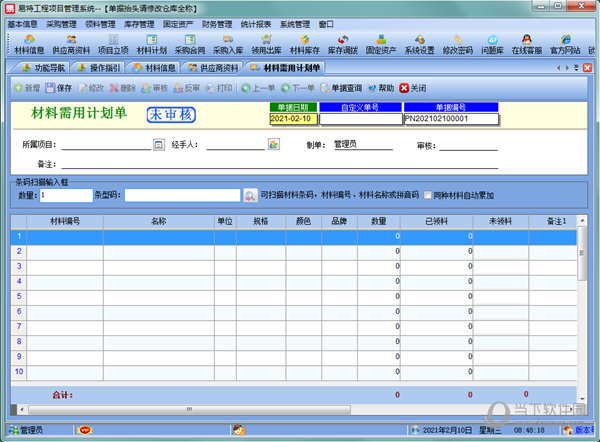The image size is (600, 442).
Task: Open person picker next to 经手人
Action: click(274, 144)
